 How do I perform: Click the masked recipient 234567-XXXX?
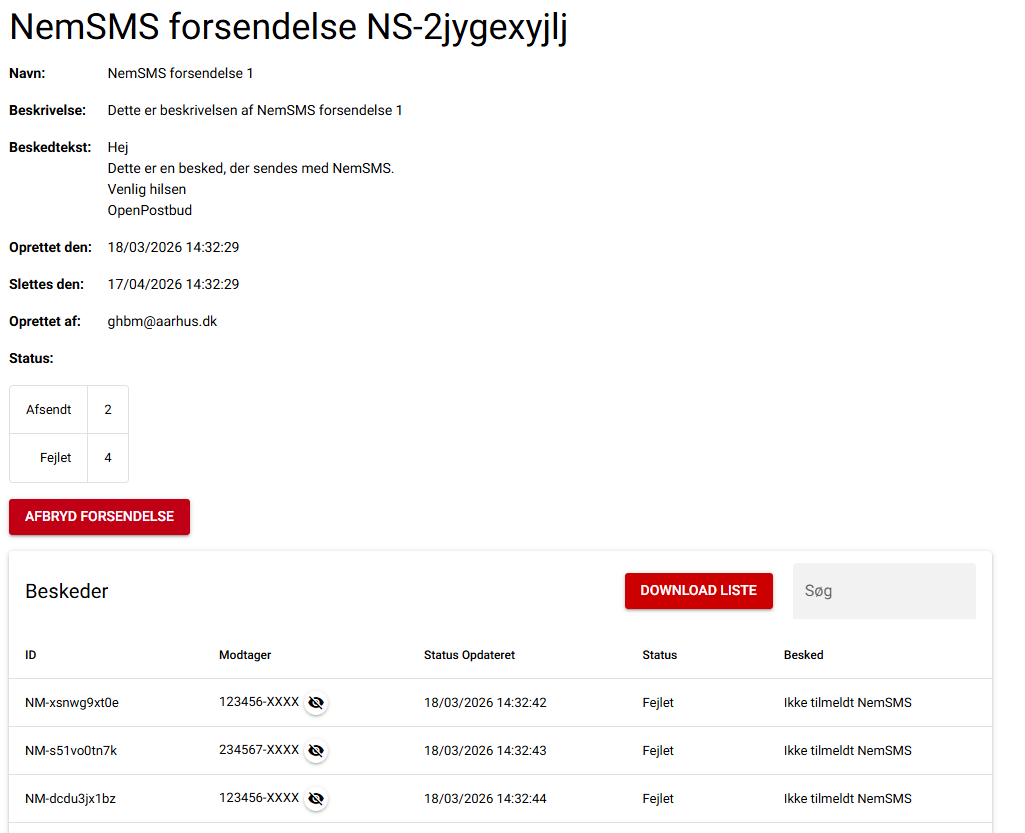pos(259,750)
